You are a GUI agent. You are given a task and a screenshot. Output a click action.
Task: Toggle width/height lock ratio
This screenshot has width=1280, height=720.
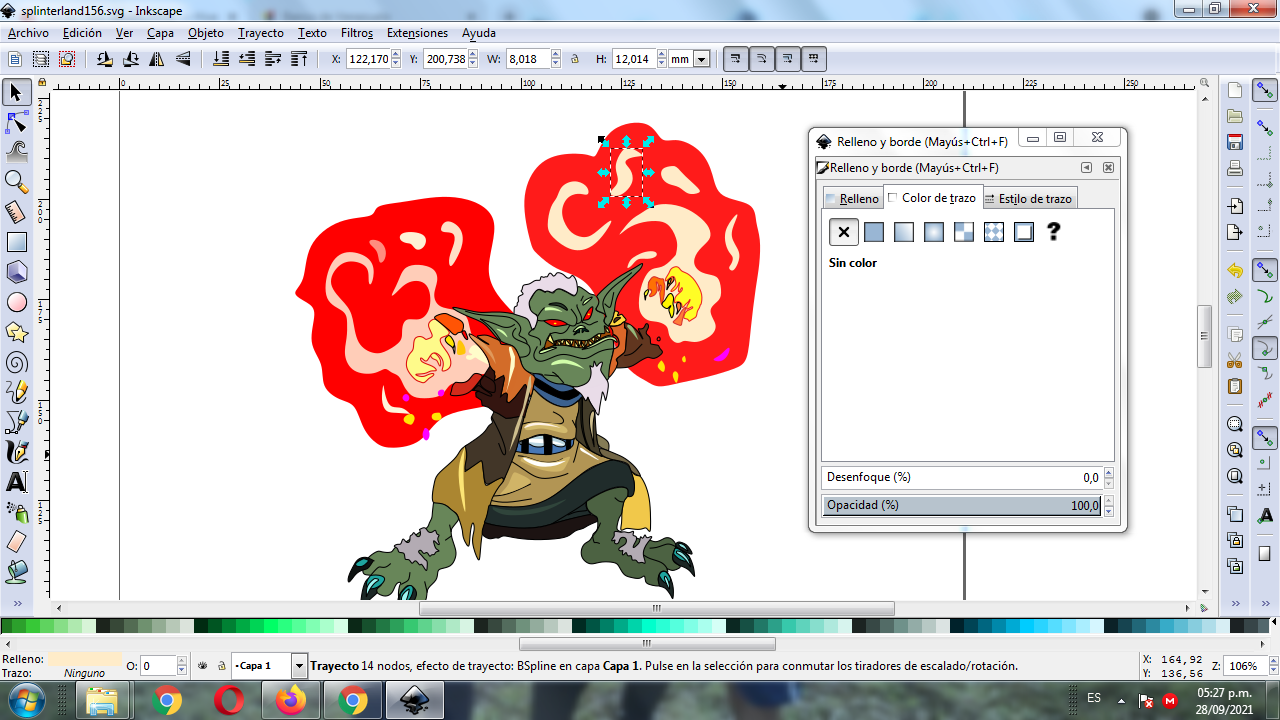(575, 59)
